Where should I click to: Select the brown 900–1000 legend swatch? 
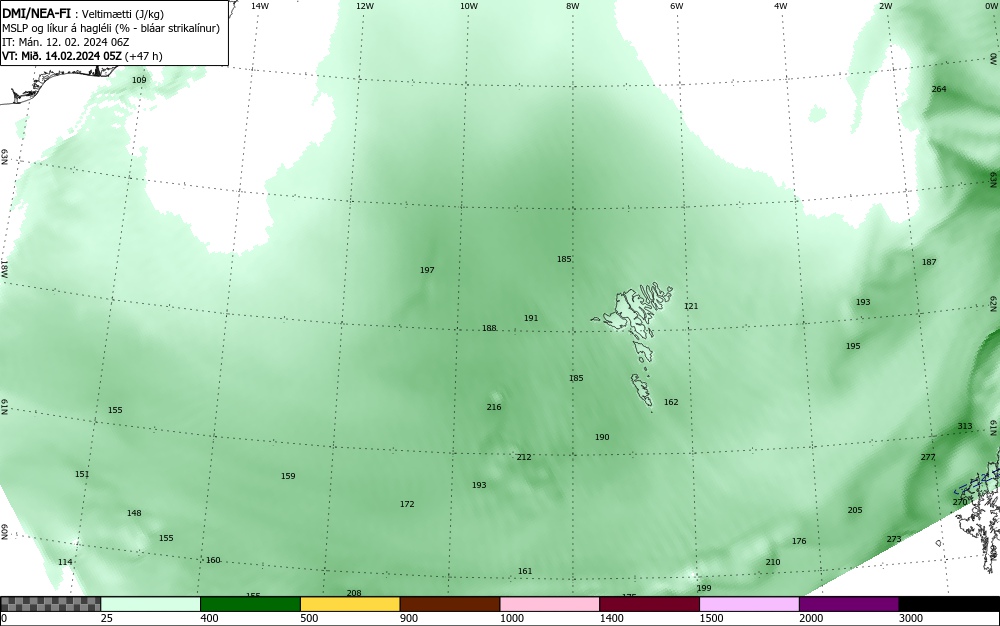tap(450, 604)
